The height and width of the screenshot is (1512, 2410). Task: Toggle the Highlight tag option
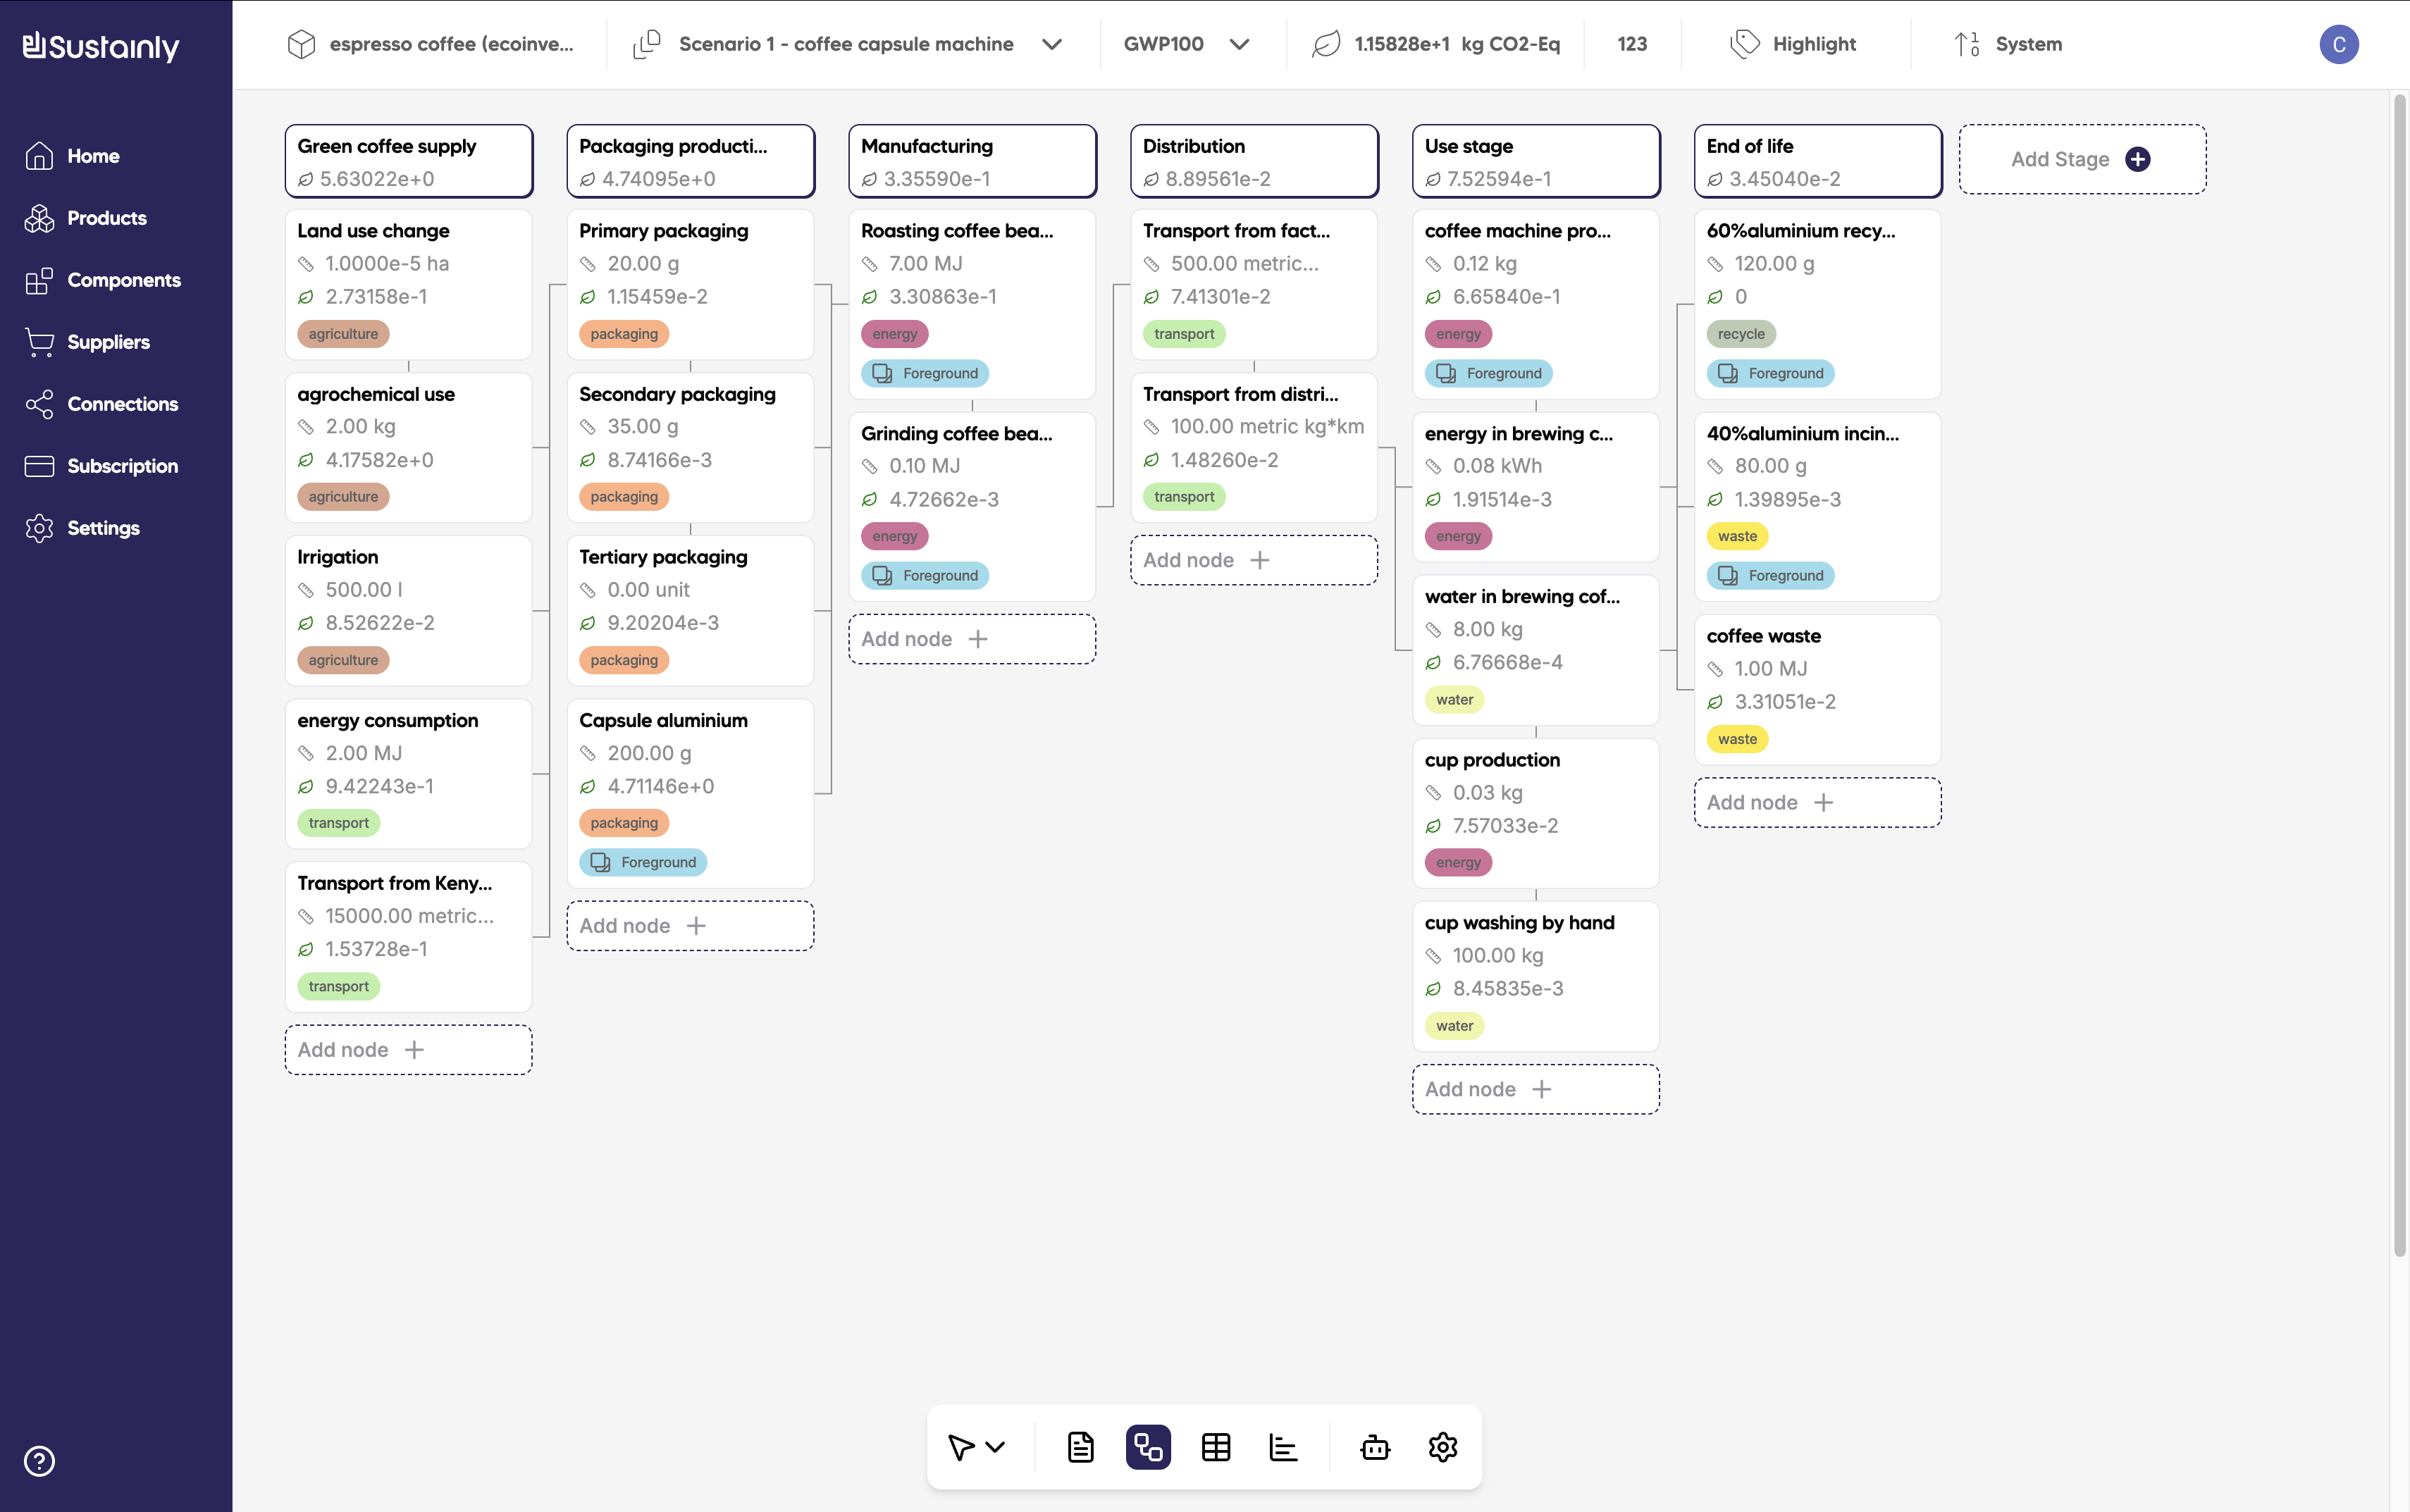[1794, 44]
